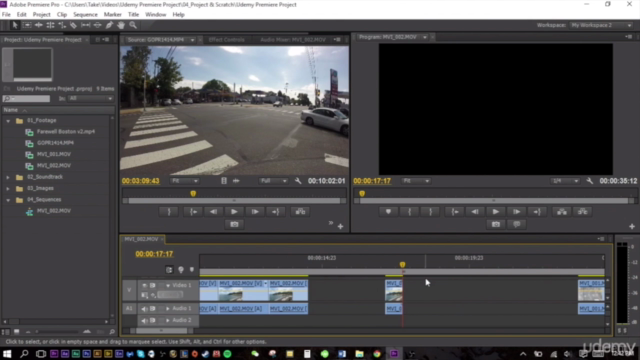The image size is (640, 360).
Task: Click the timeline playhead marker
Action: (x=402, y=265)
